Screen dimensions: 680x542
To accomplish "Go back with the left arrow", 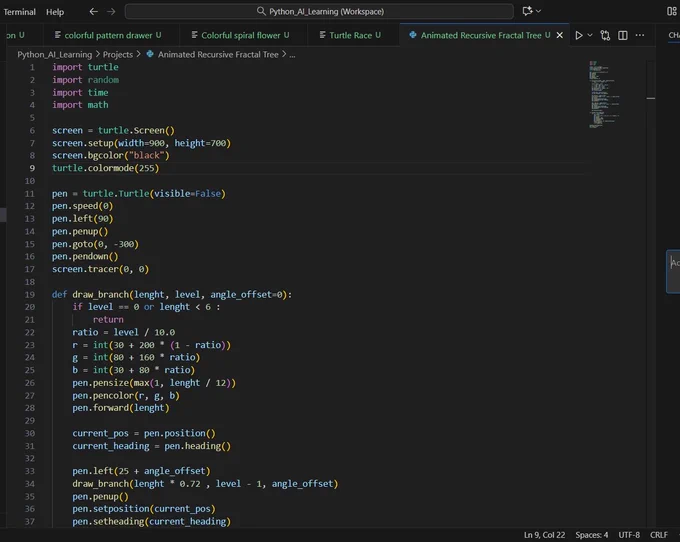I will coord(93,11).
